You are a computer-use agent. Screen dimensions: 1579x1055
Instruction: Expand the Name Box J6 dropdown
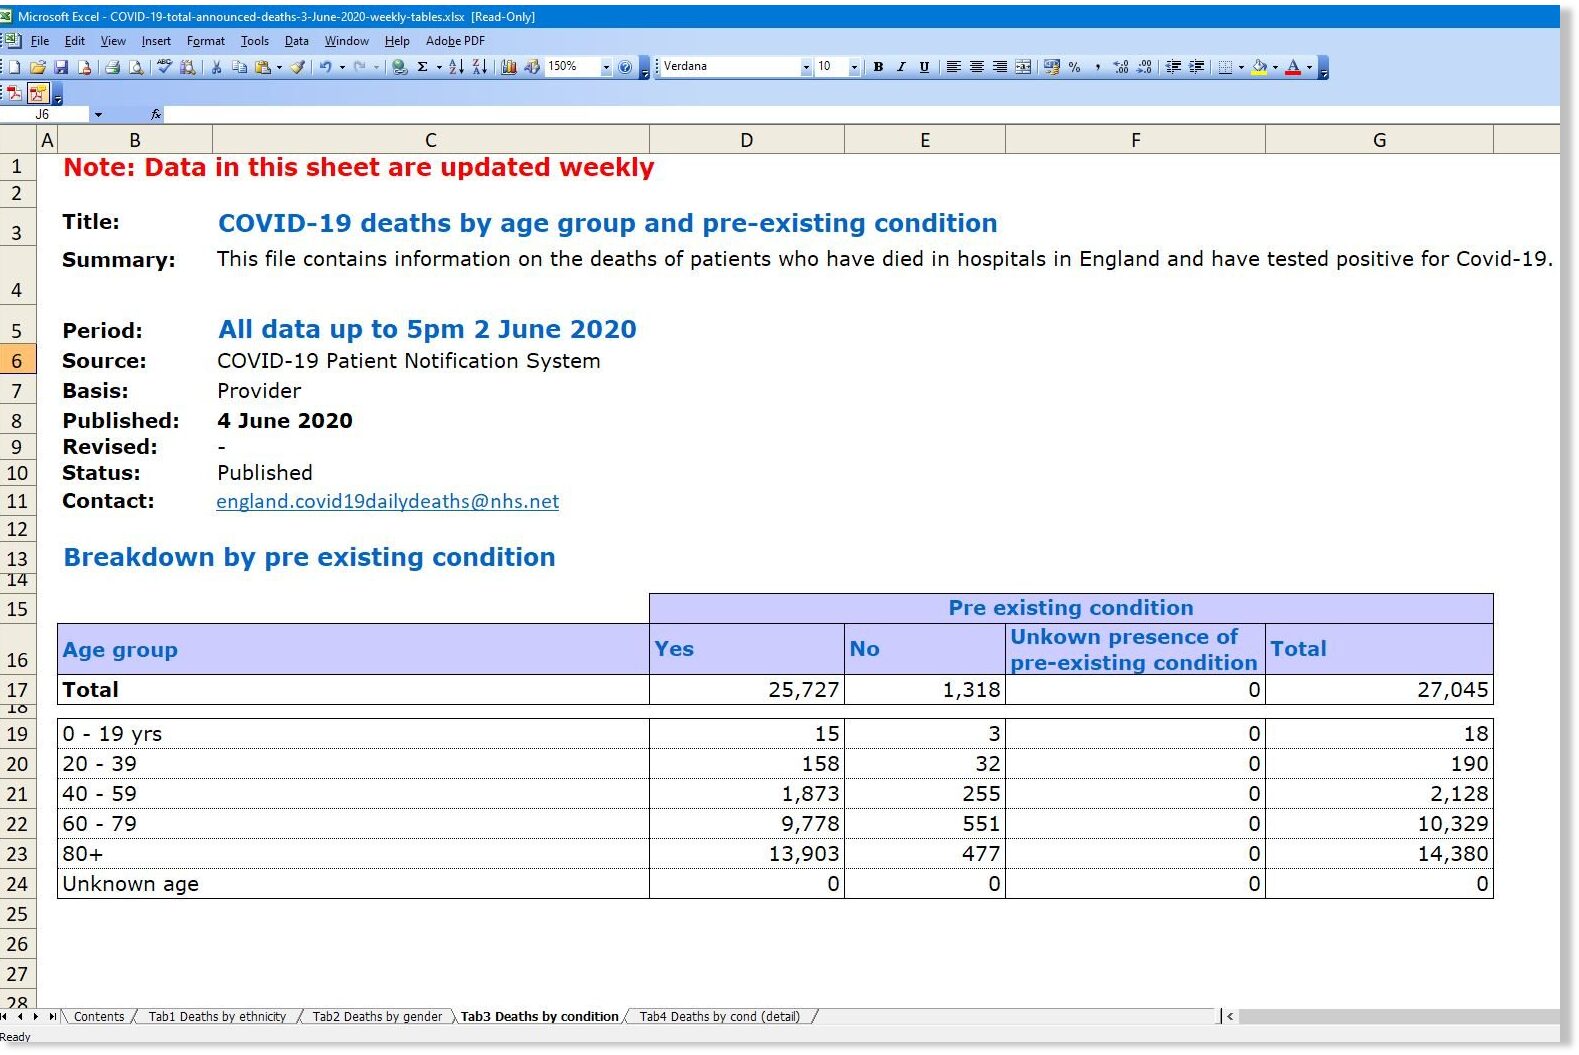[98, 115]
